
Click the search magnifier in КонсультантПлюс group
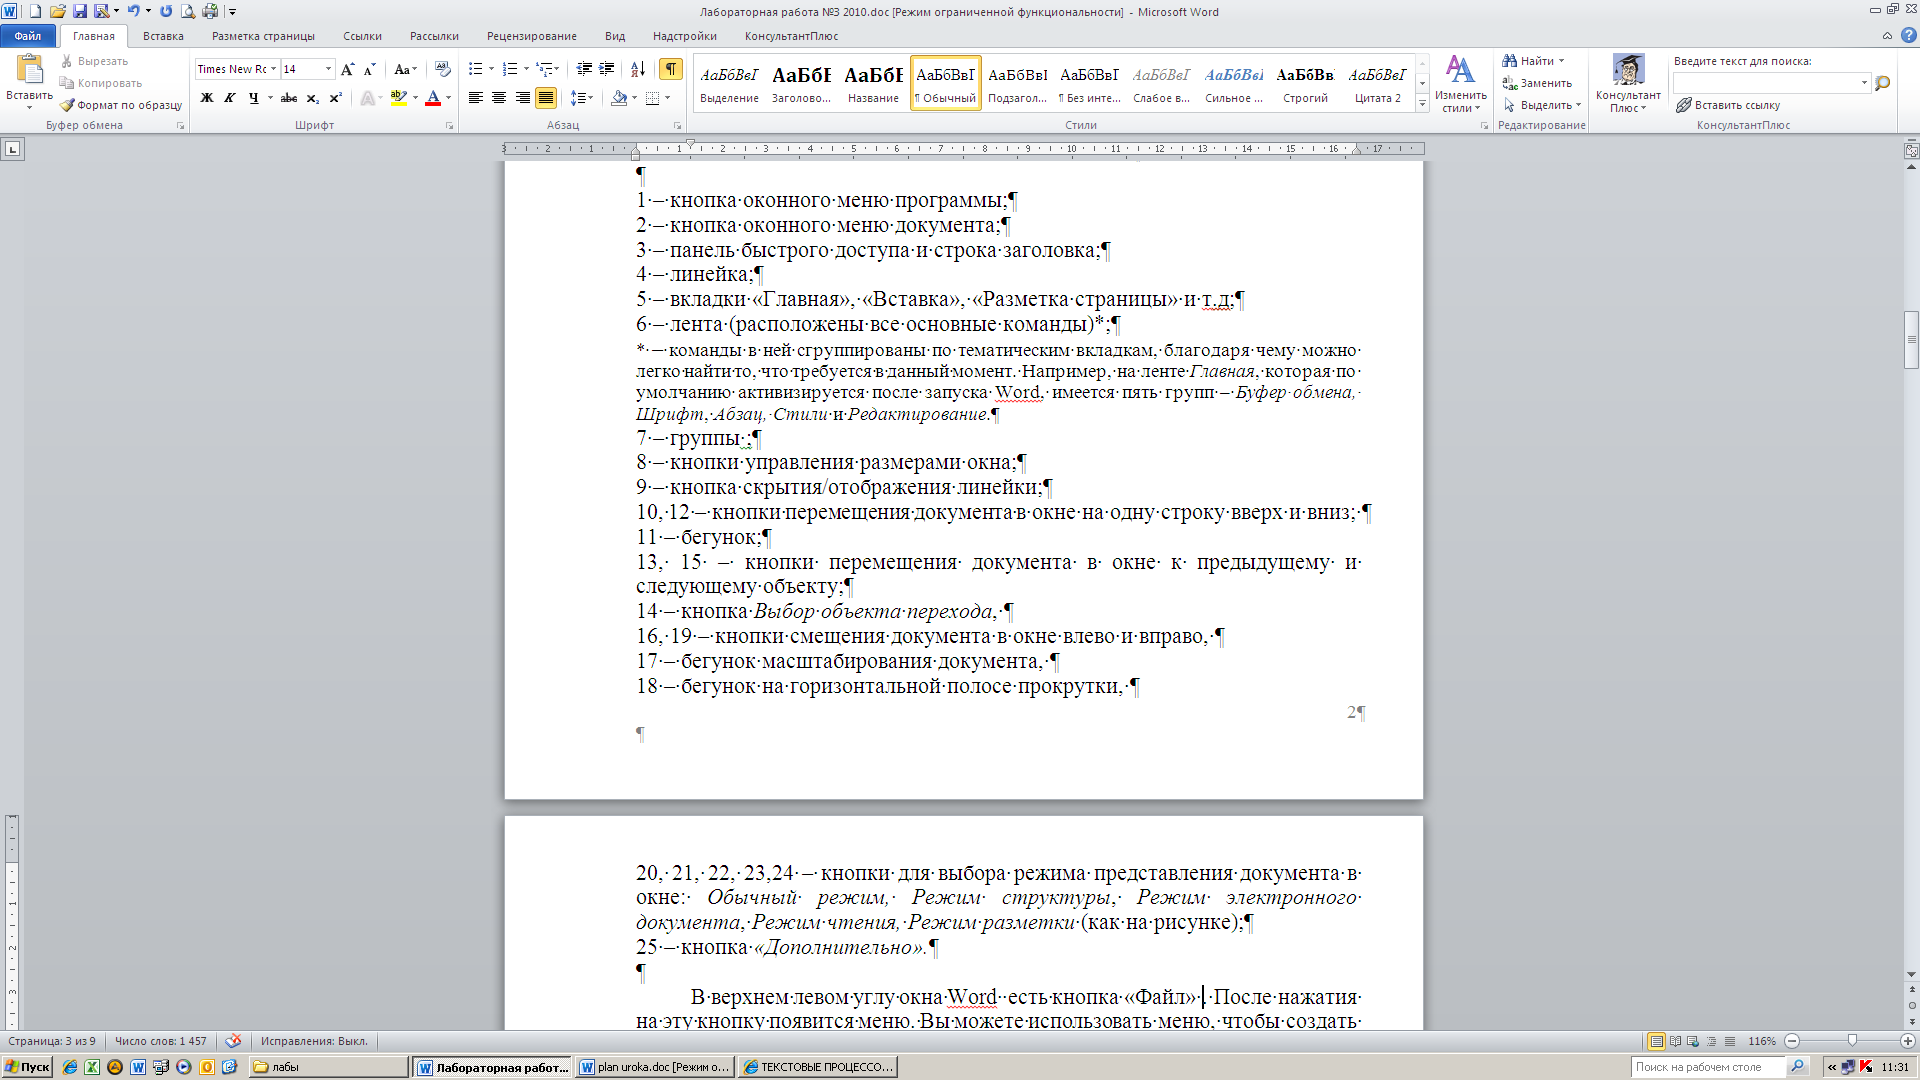point(1883,83)
